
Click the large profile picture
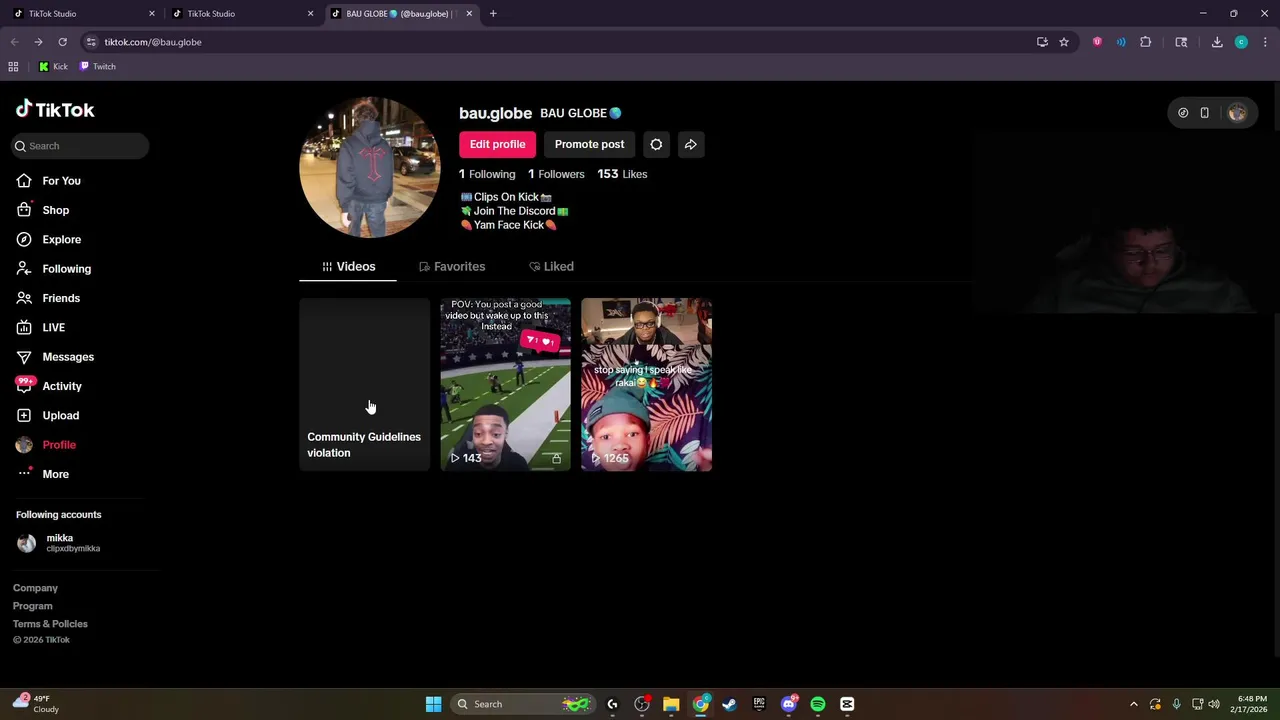click(x=370, y=167)
